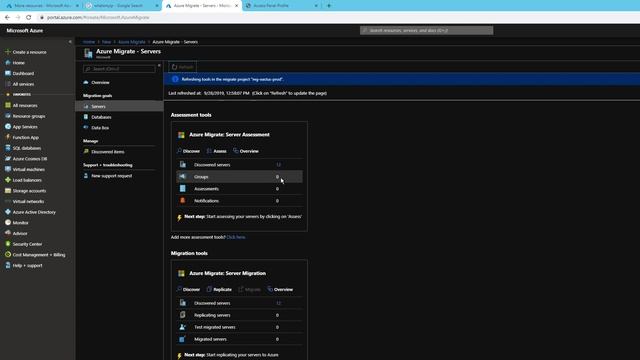Select Data Box under Migration goals
The image size is (640, 360).
pos(100,128)
